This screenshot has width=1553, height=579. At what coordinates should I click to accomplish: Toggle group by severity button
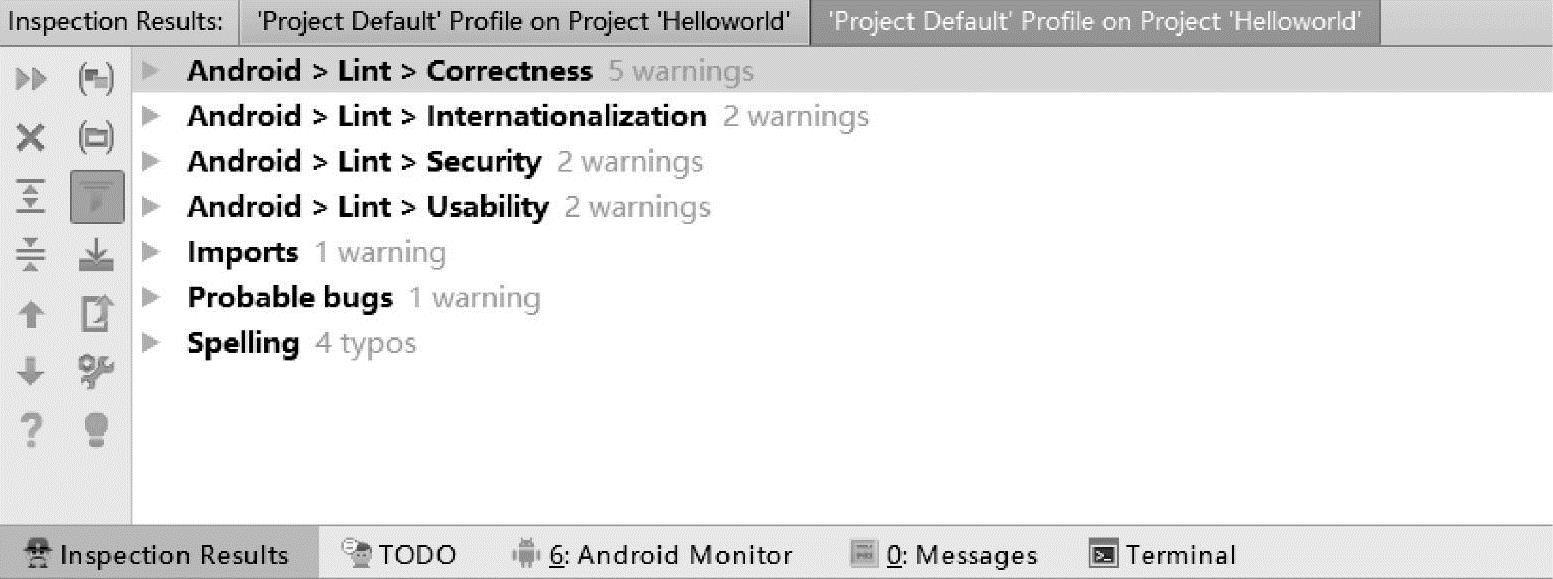[96, 79]
